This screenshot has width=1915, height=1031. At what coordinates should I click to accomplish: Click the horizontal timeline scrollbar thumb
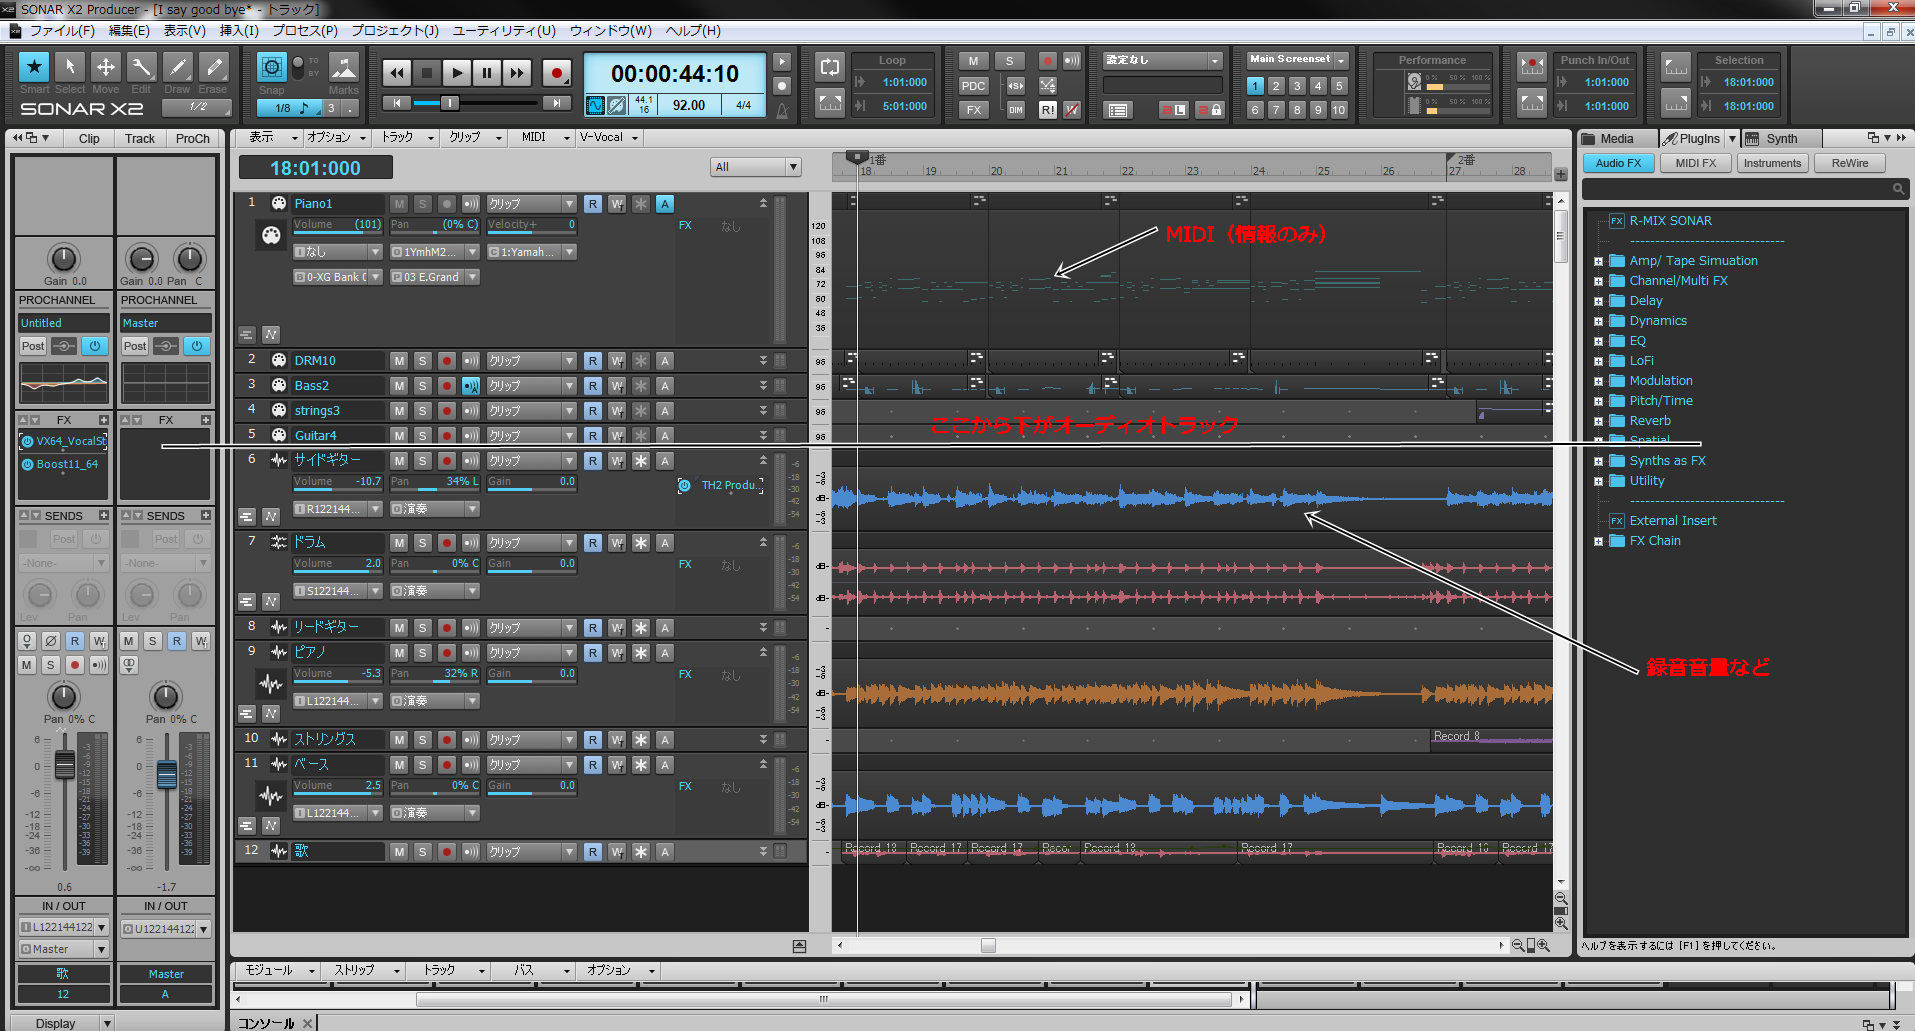point(988,945)
